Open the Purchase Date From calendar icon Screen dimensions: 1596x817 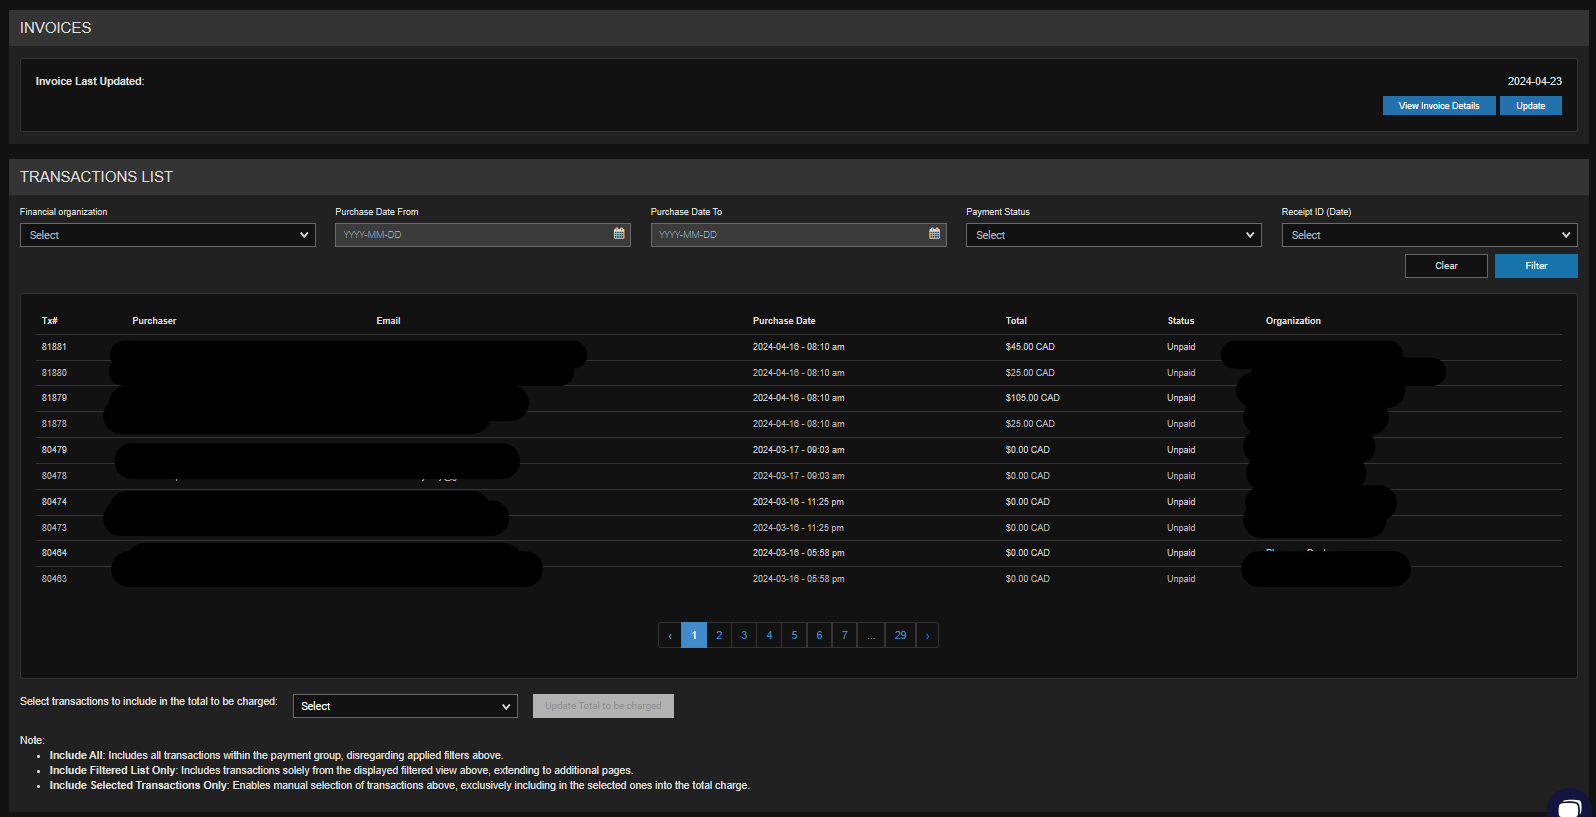(619, 234)
